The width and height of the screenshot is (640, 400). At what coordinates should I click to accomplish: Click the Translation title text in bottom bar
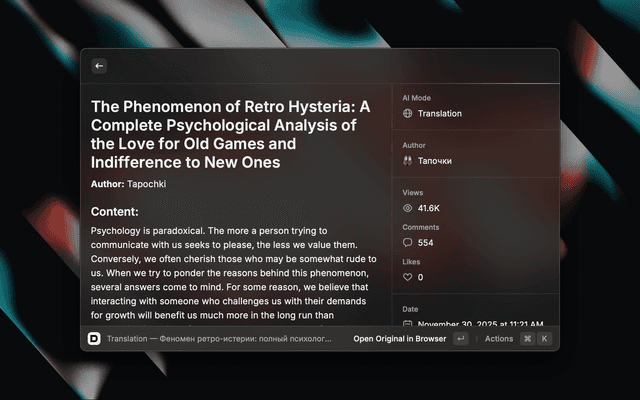[218, 339]
